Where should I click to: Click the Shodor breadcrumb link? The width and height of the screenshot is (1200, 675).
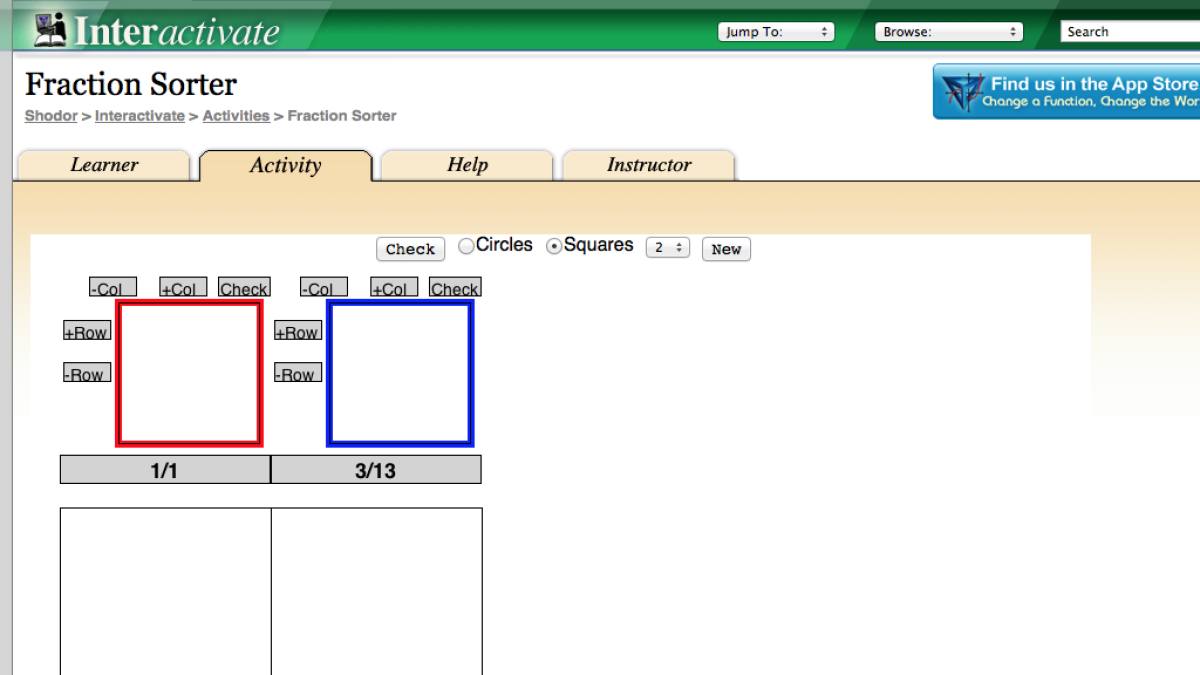50,116
